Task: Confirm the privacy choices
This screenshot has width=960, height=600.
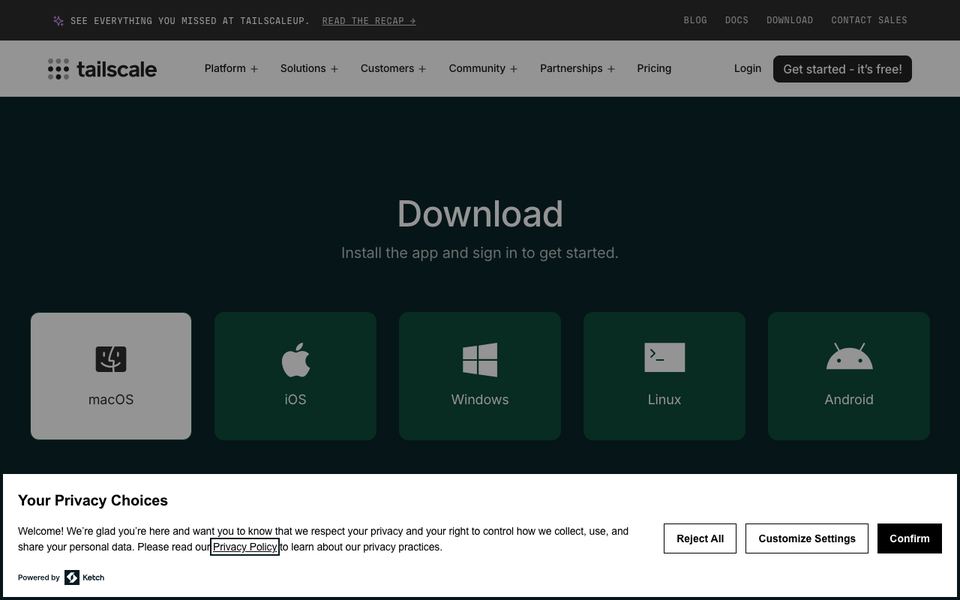Action: 909,539
